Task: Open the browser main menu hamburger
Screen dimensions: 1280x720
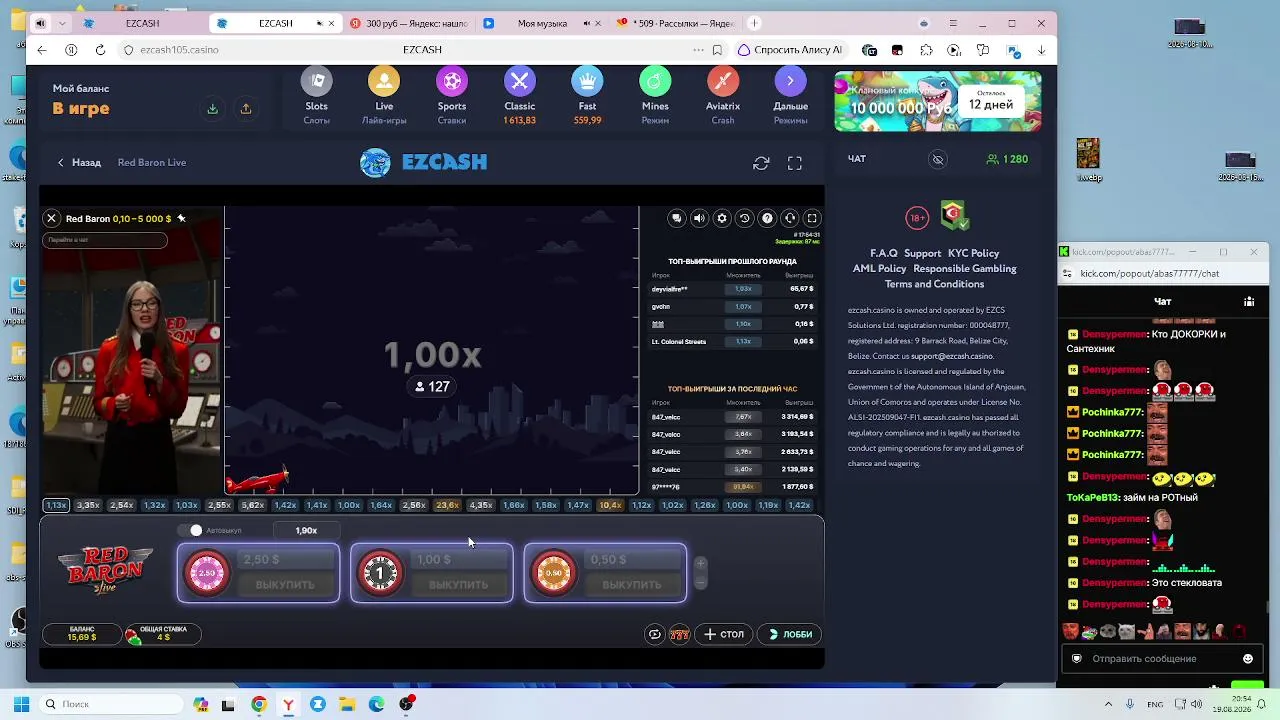Action: click(953, 23)
